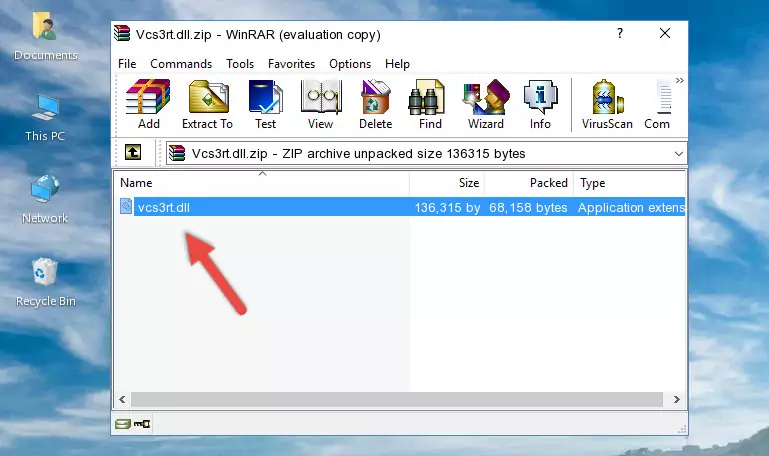Select Recycle Bin desktop icon
The height and width of the screenshot is (456, 769).
[45, 282]
